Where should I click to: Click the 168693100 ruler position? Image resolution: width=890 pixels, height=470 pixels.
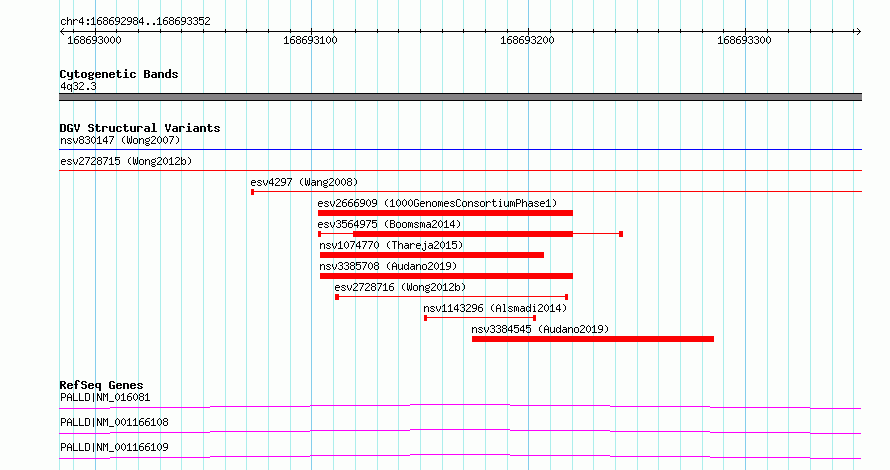pyautogui.click(x=310, y=40)
